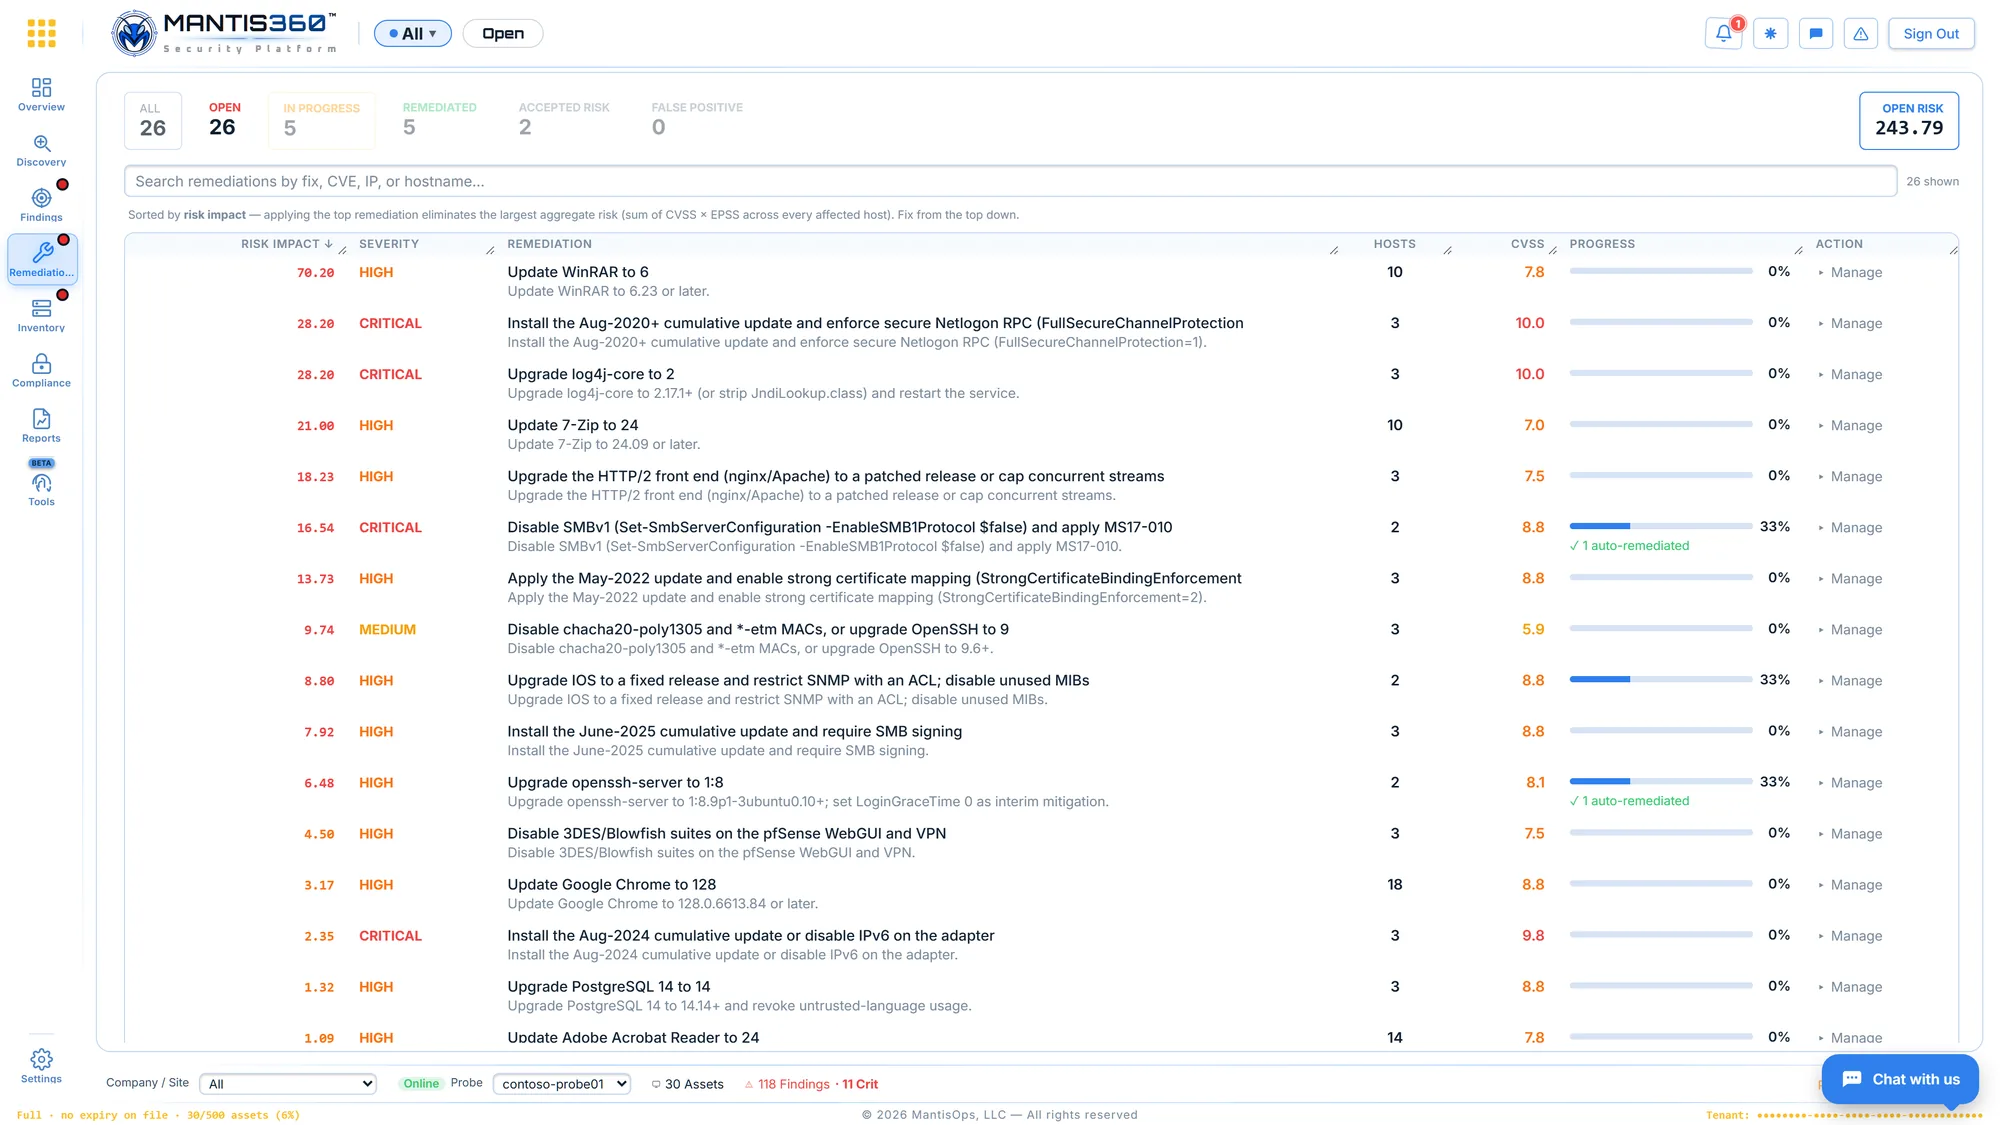Click Upgrade log4j-core to 2 title
The image size is (2000, 1125).
click(x=591, y=374)
